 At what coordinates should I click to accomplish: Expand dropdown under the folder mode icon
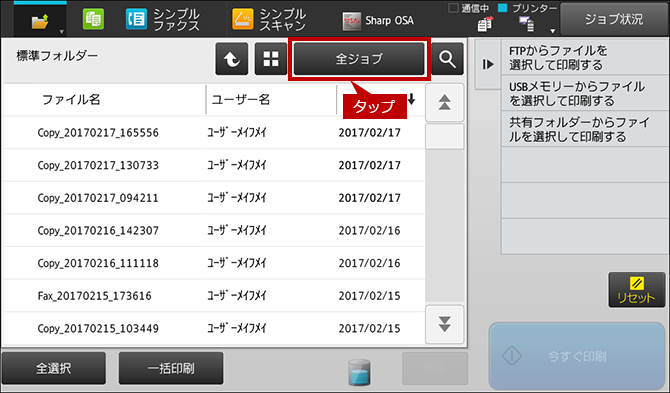click(62, 32)
